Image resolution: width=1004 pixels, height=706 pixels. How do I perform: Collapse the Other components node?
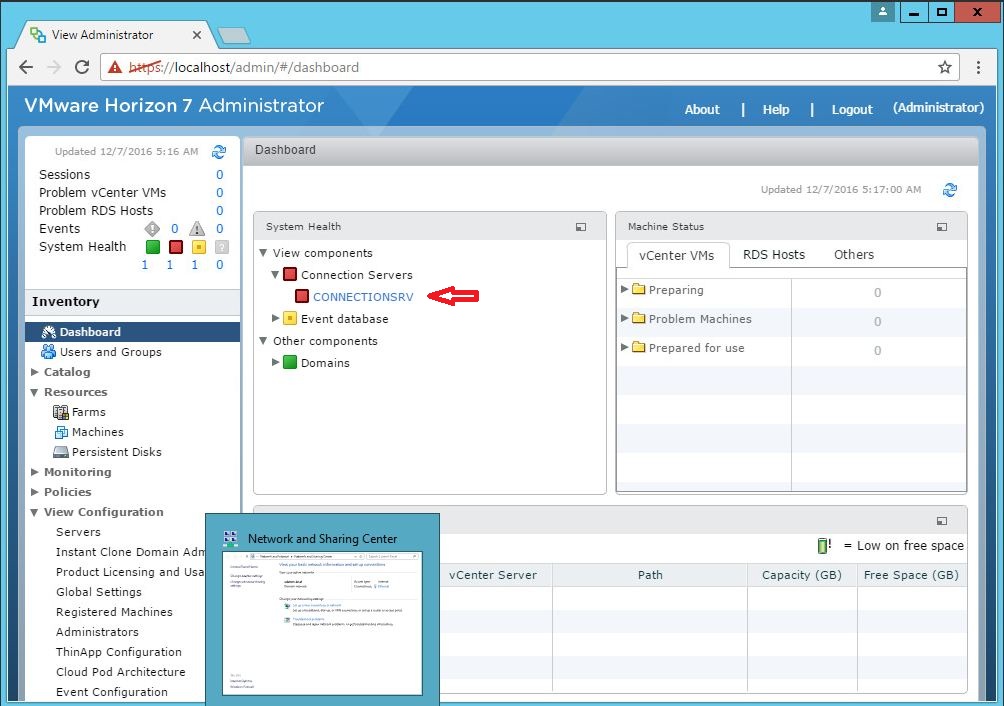pyautogui.click(x=263, y=341)
